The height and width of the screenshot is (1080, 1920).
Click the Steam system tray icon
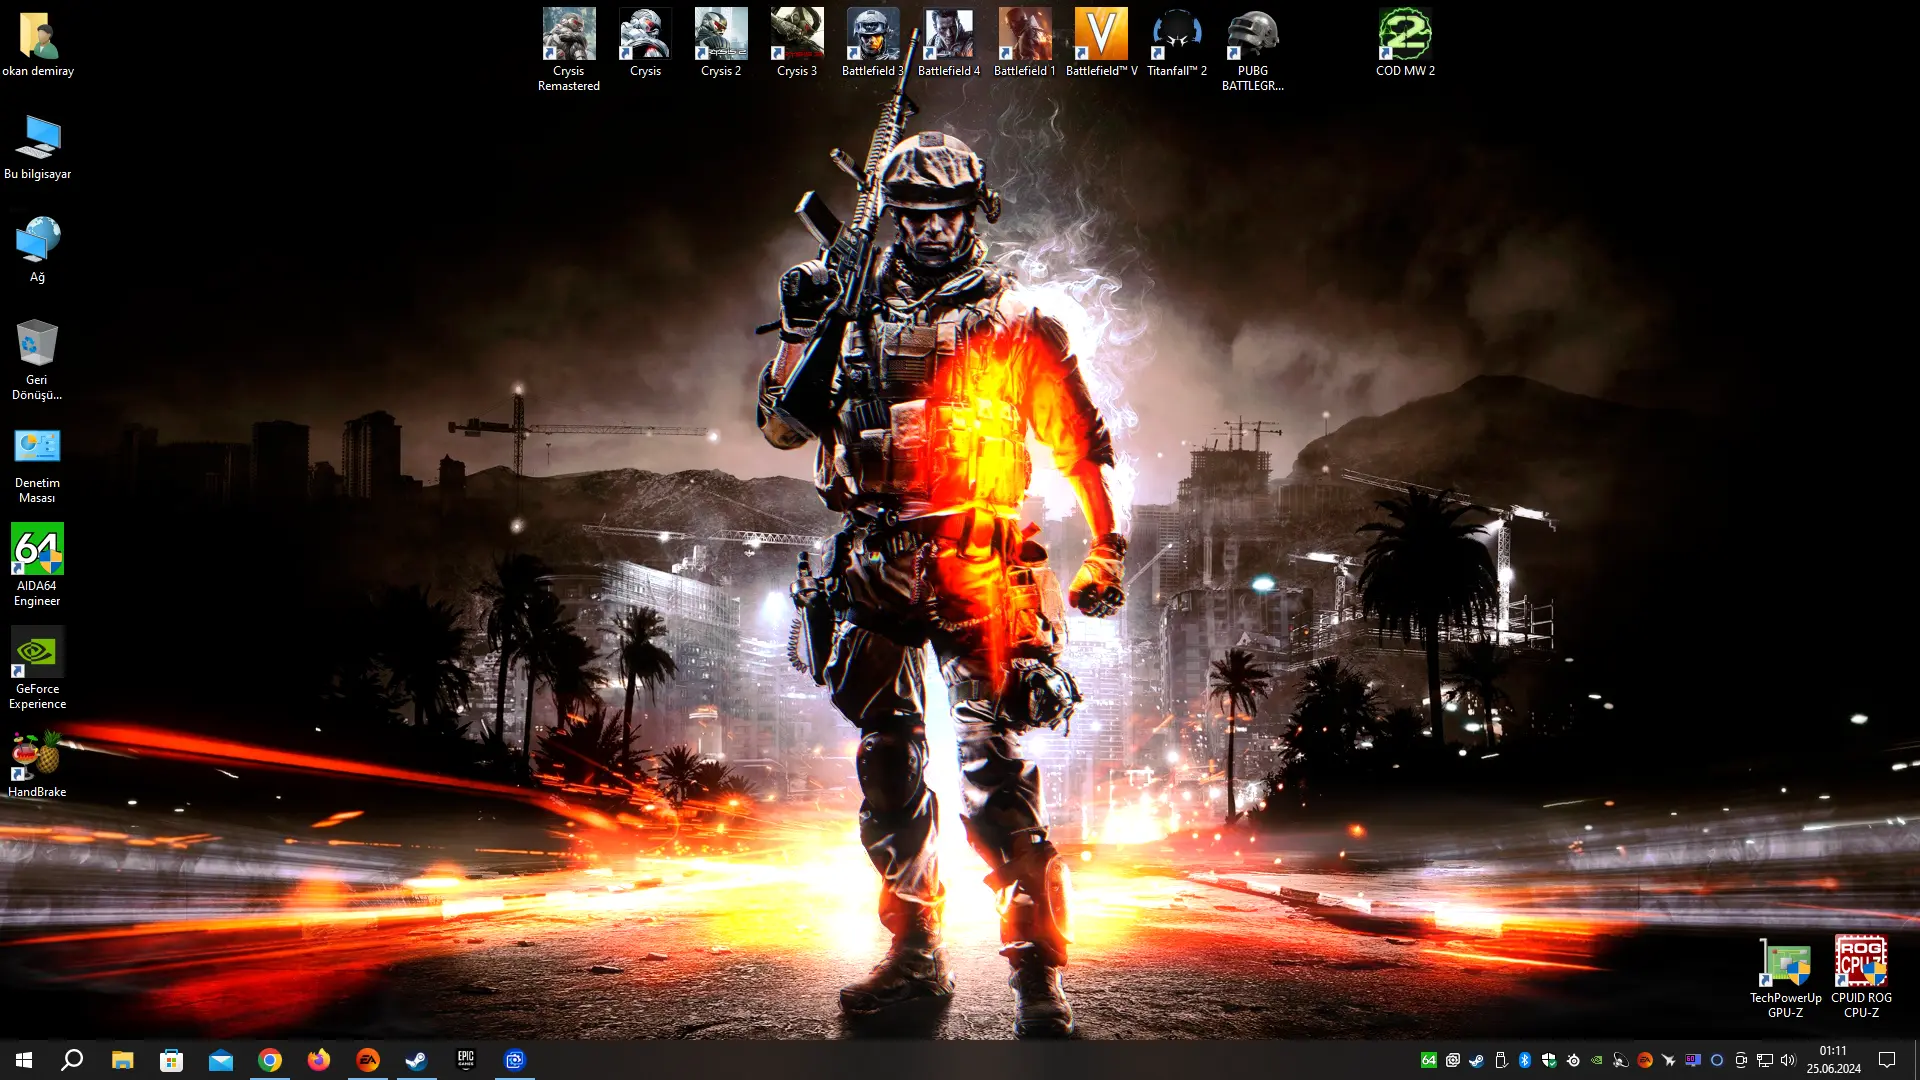(x=1477, y=1060)
